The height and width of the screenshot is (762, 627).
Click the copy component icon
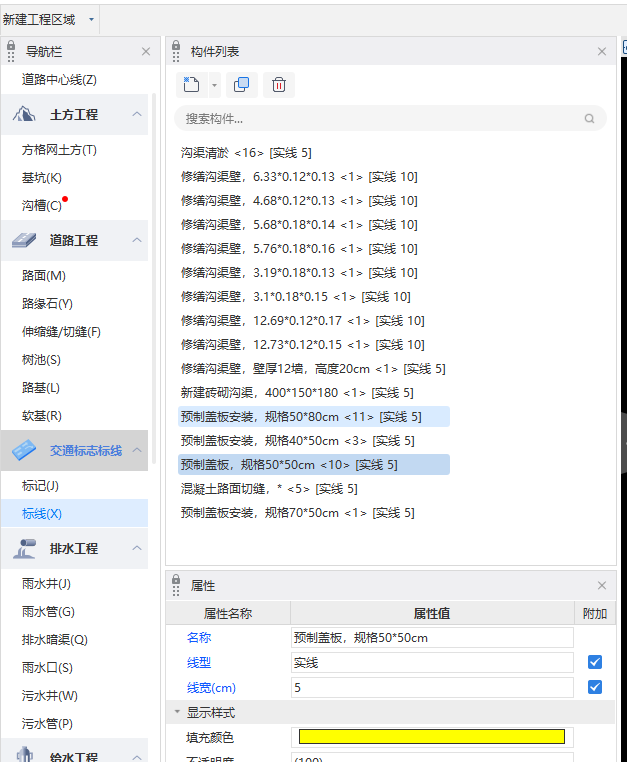[x=242, y=85]
